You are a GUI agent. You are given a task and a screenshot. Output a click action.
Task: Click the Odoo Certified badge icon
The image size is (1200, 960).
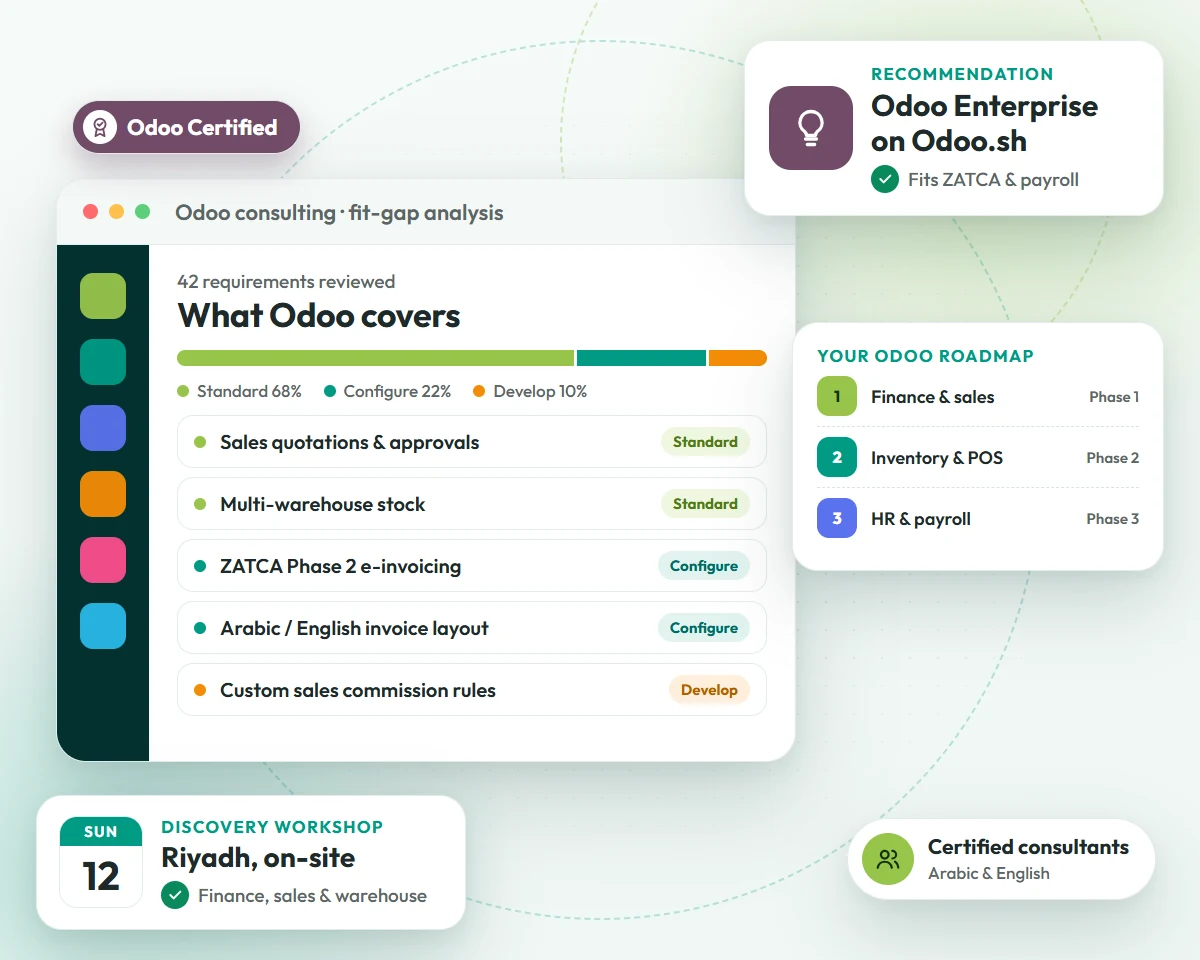point(100,128)
